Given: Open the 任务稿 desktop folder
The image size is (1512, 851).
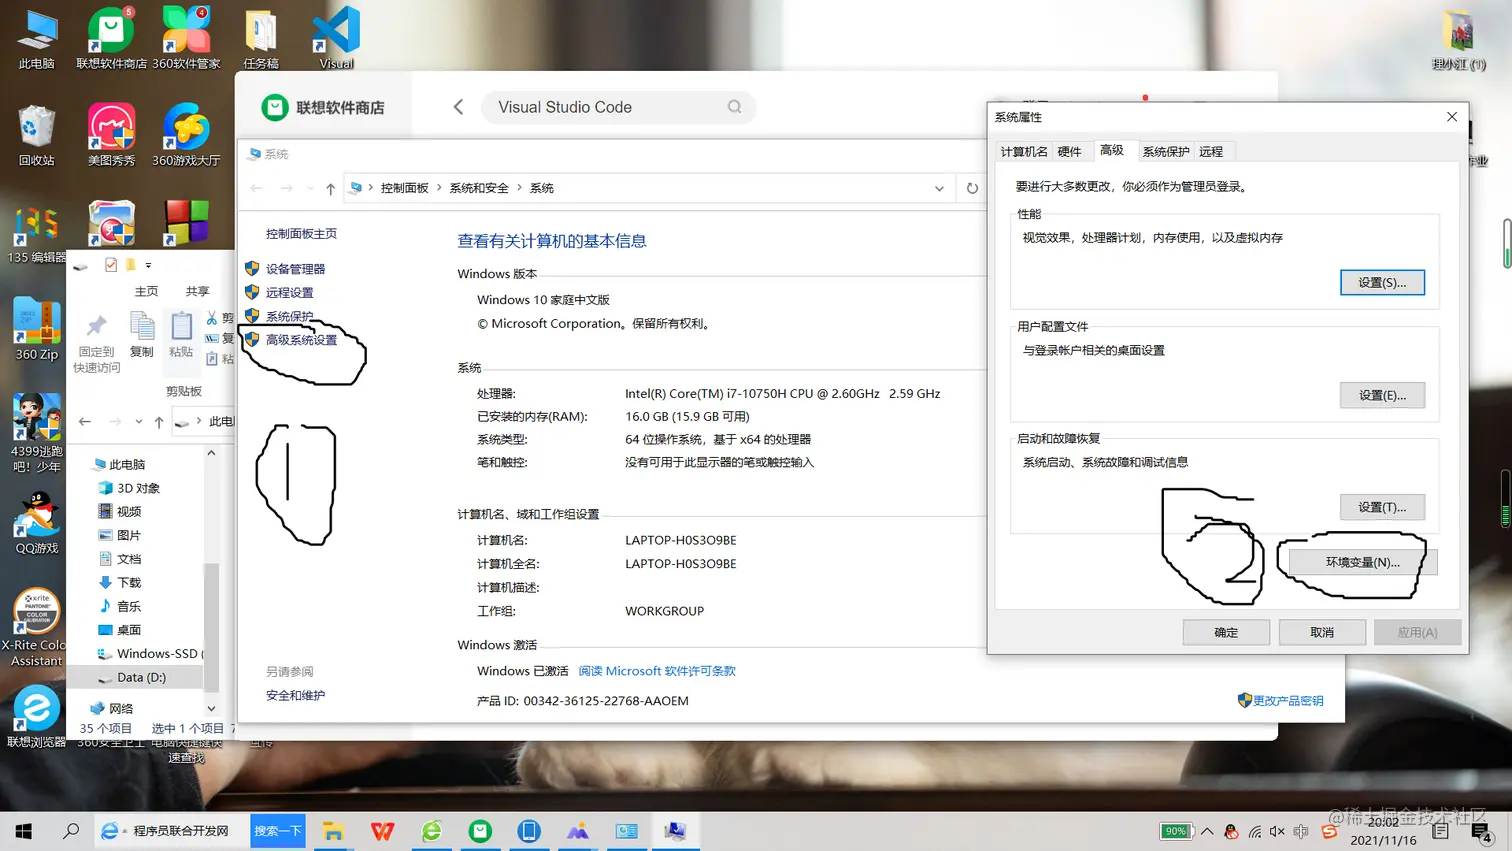Looking at the screenshot, I should (261, 38).
